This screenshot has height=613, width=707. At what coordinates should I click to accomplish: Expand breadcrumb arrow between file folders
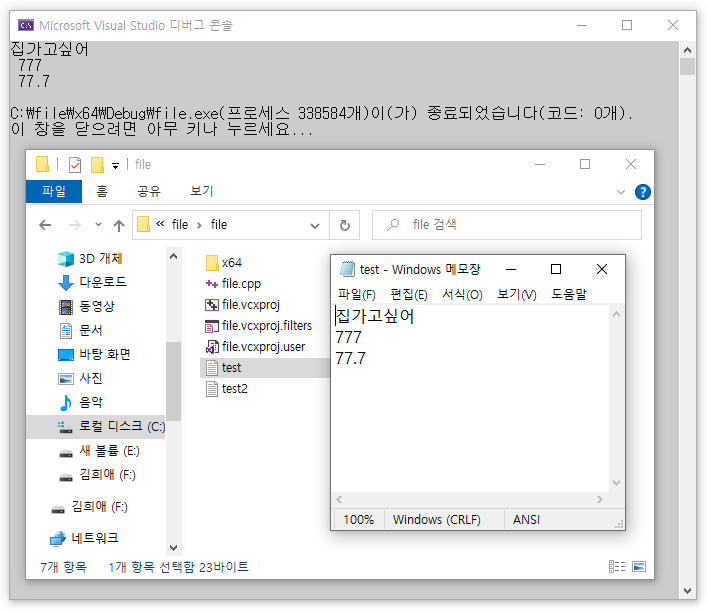[199, 225]
